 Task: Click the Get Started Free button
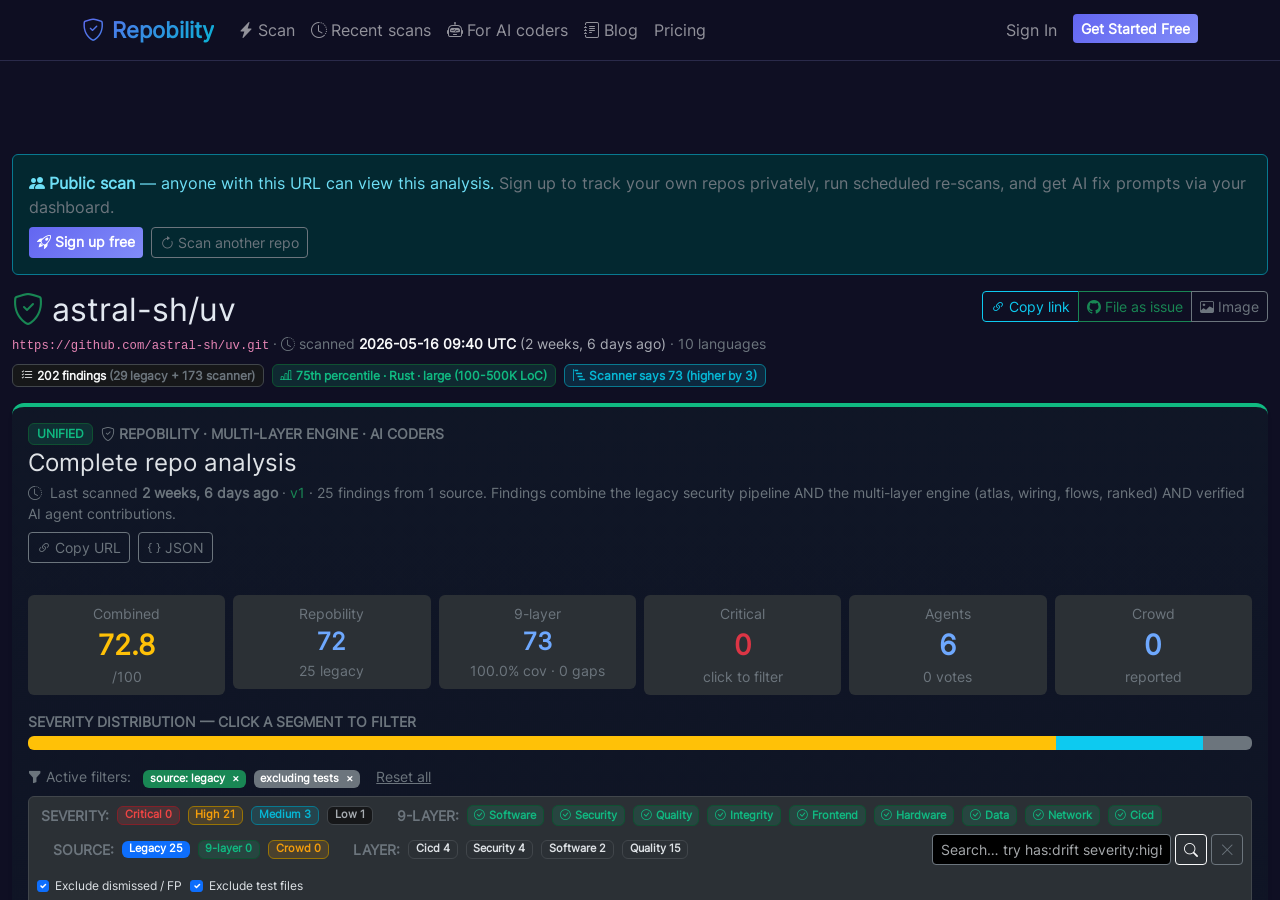click(x=1135, y=29)
